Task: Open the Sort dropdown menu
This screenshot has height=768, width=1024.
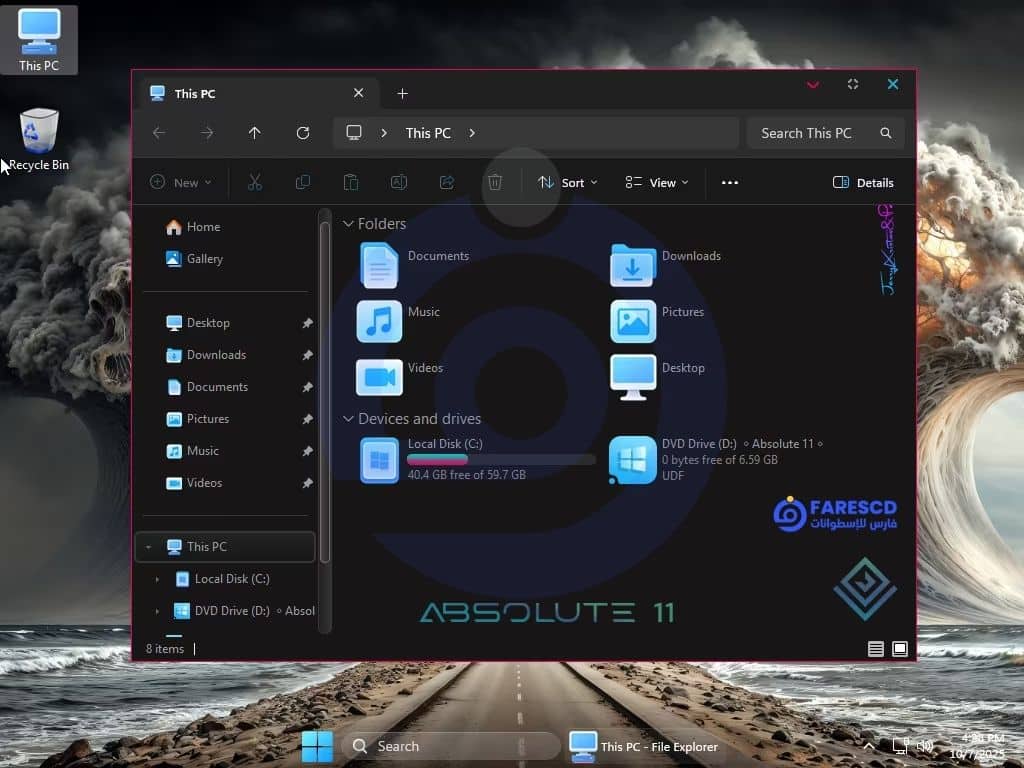Action: (x=567, y=182)
